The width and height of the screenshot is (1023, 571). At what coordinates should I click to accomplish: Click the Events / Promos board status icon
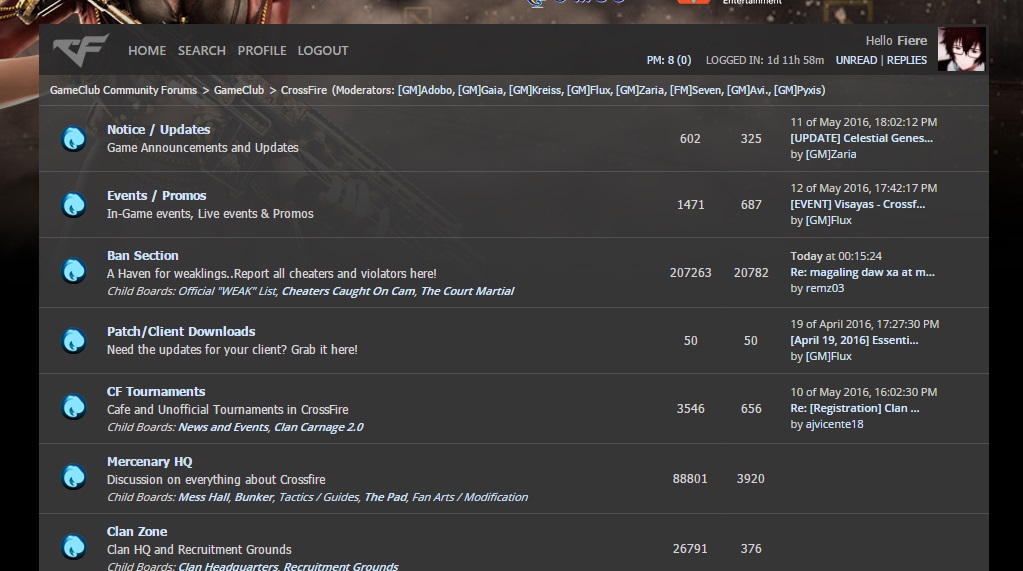74,204
